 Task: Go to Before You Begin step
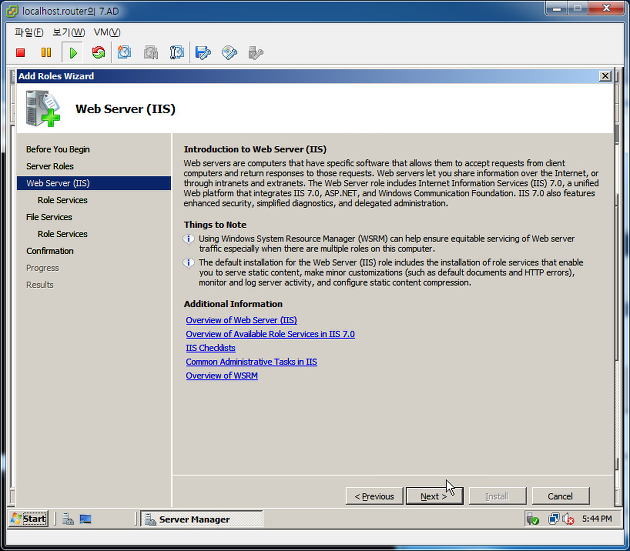[58, 149]
